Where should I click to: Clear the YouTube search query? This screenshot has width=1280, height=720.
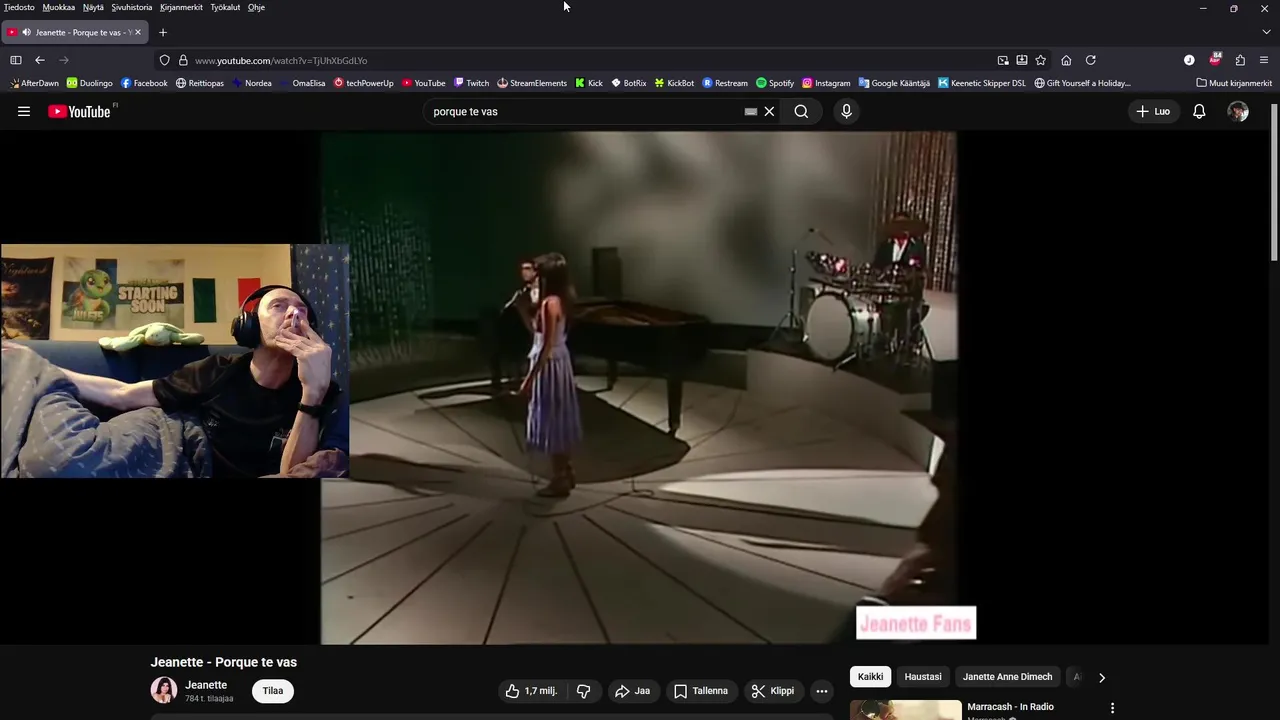769,112
